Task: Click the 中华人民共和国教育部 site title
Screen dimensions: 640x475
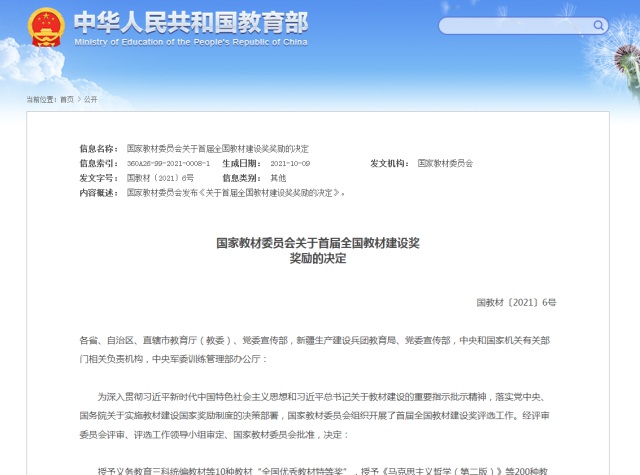Action: pyautogui.click(x=191, y=22)
